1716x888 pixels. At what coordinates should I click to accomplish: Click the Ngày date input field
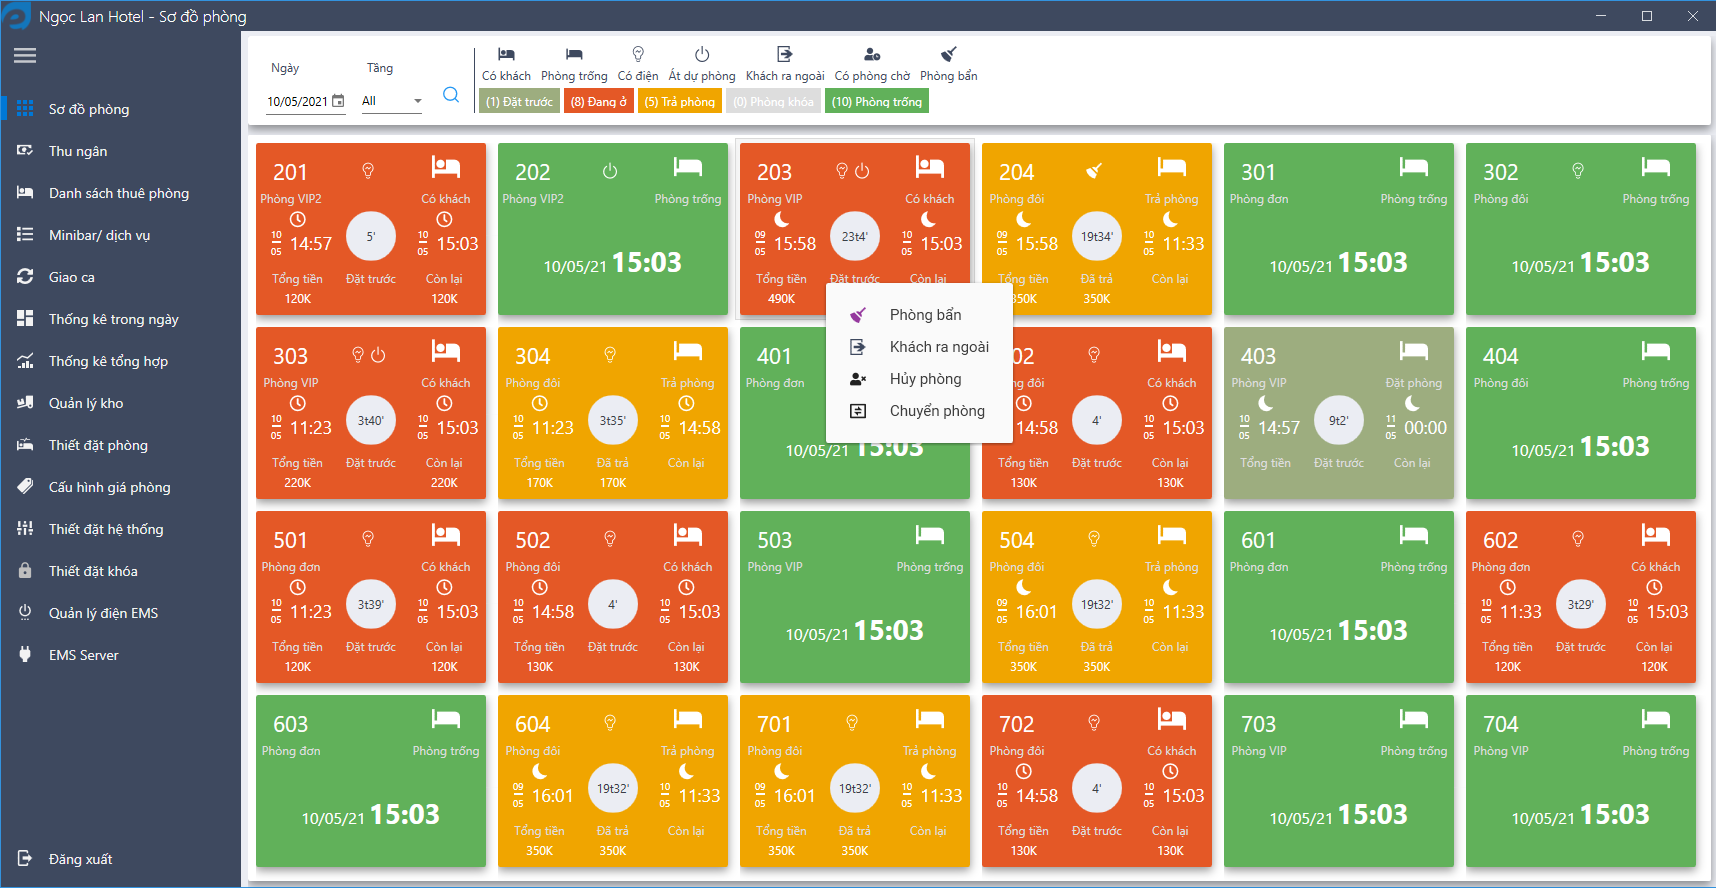click(x=297, y=101)
